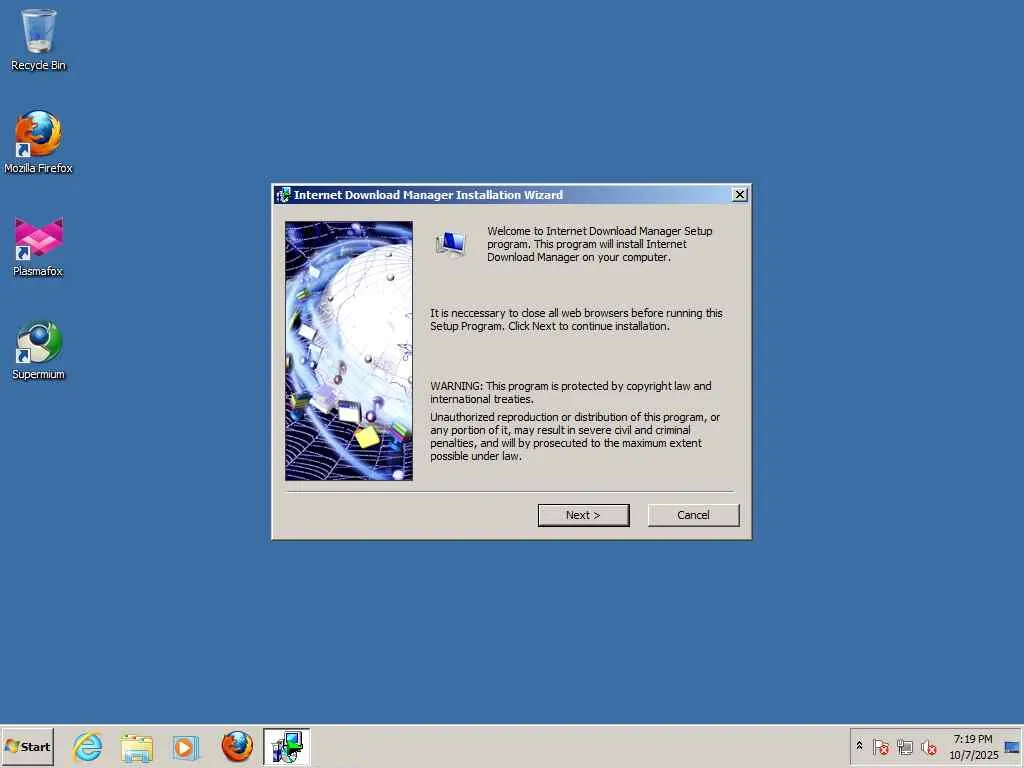Open Windows Explorer from the taskbar
This screenshot has height=768, width=1024.
coord(136,747)
